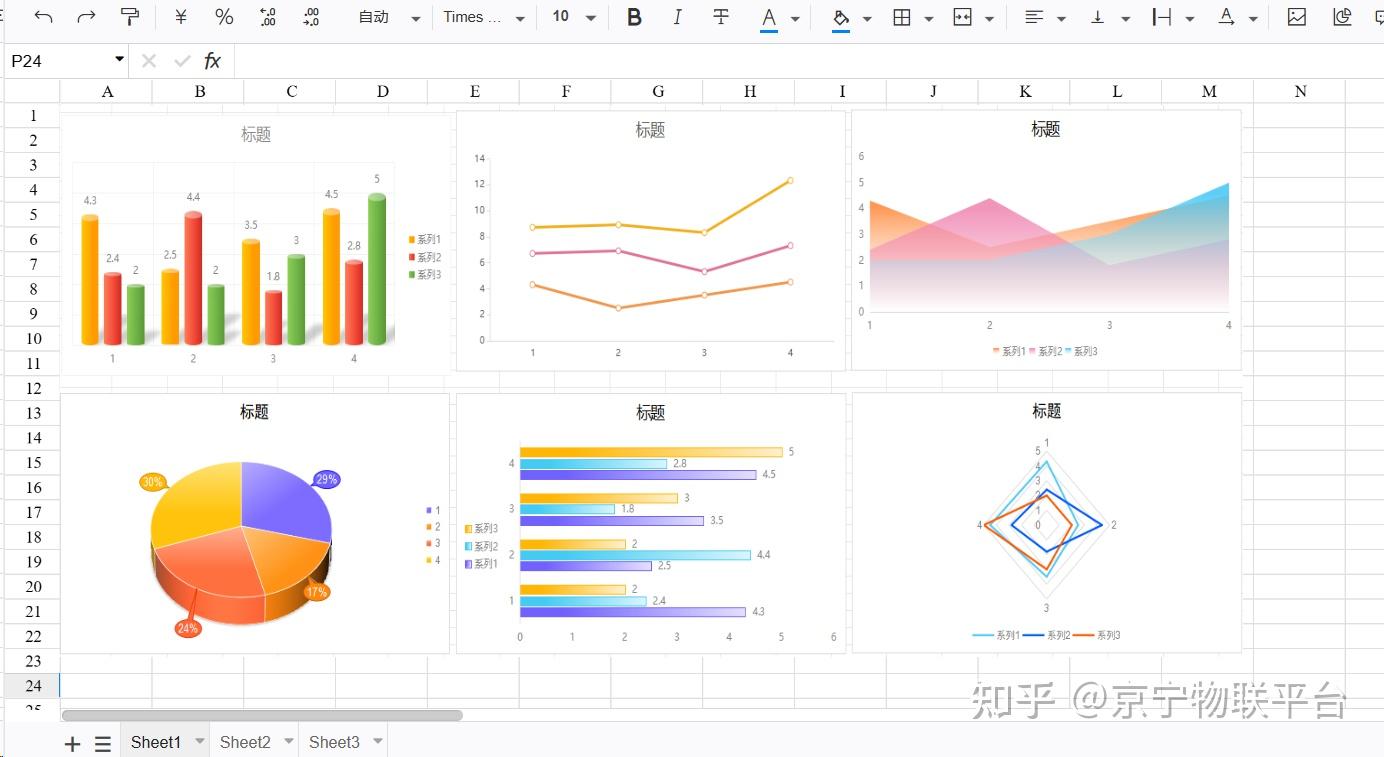Toggle italic formatting
The width and height of the screenshot is (1384, 757).
click(x=677, y=17)
